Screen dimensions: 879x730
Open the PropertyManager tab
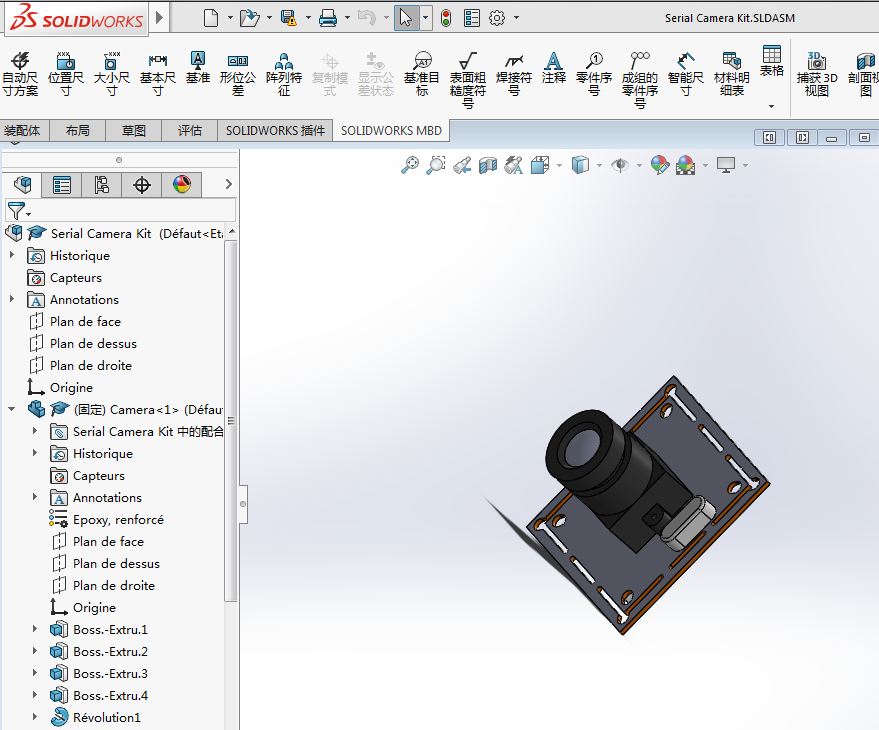(62, 184)
